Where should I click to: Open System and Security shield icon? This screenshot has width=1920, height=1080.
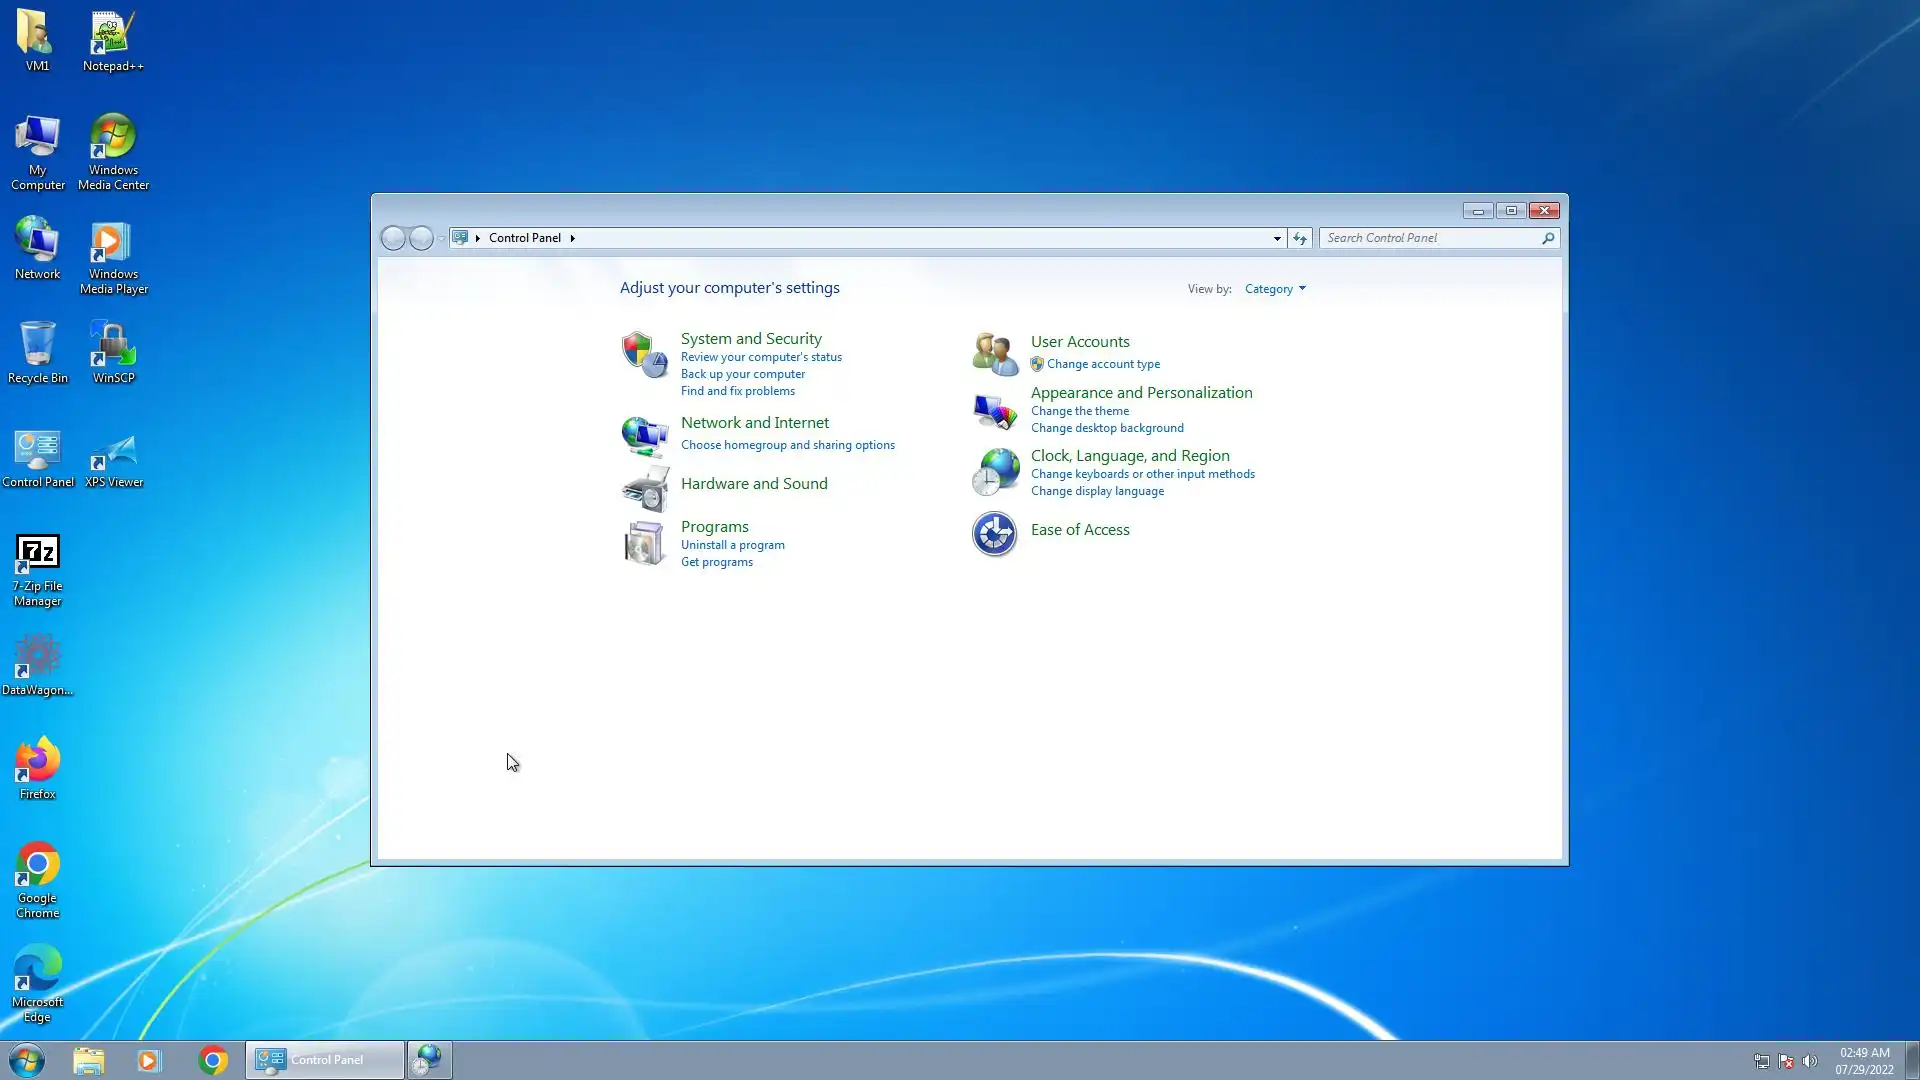[644, 354]
